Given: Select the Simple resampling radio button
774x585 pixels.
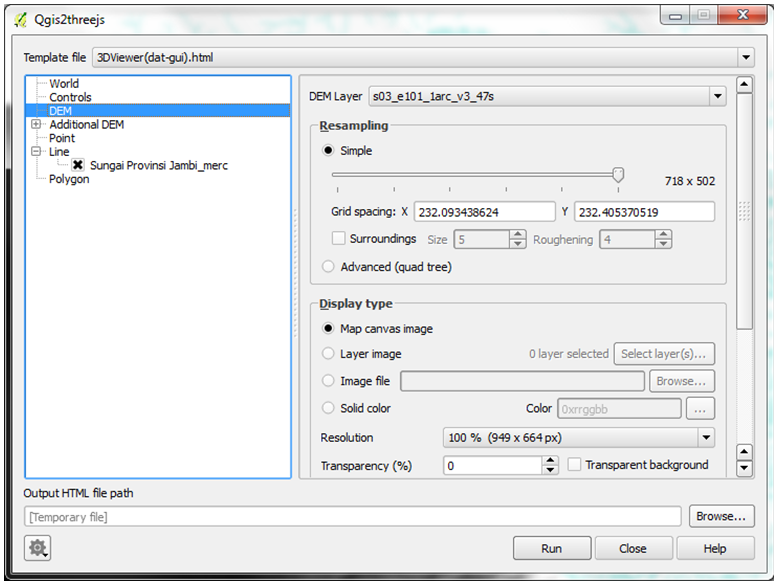Looking at the screenshot, I should coord(328,150).
